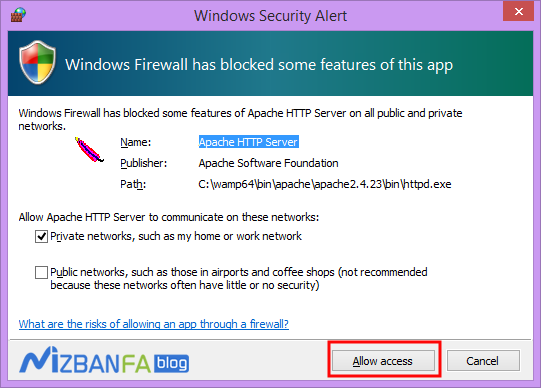Click the Name field label
The width and height of the screenshot is (541, 388).
(136, 142)
